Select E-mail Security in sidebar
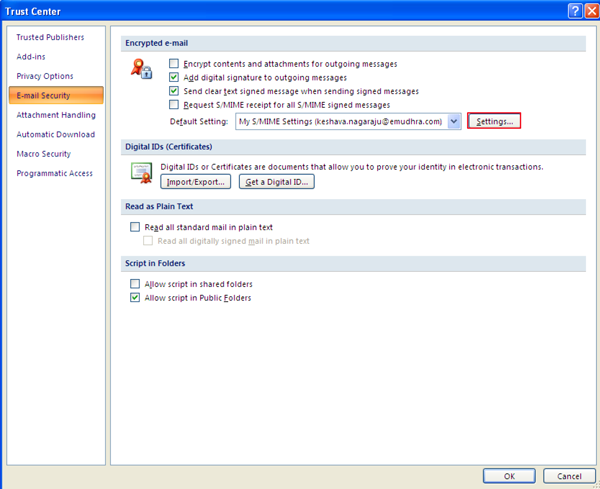The image size is (600, 489). [56, 95]
